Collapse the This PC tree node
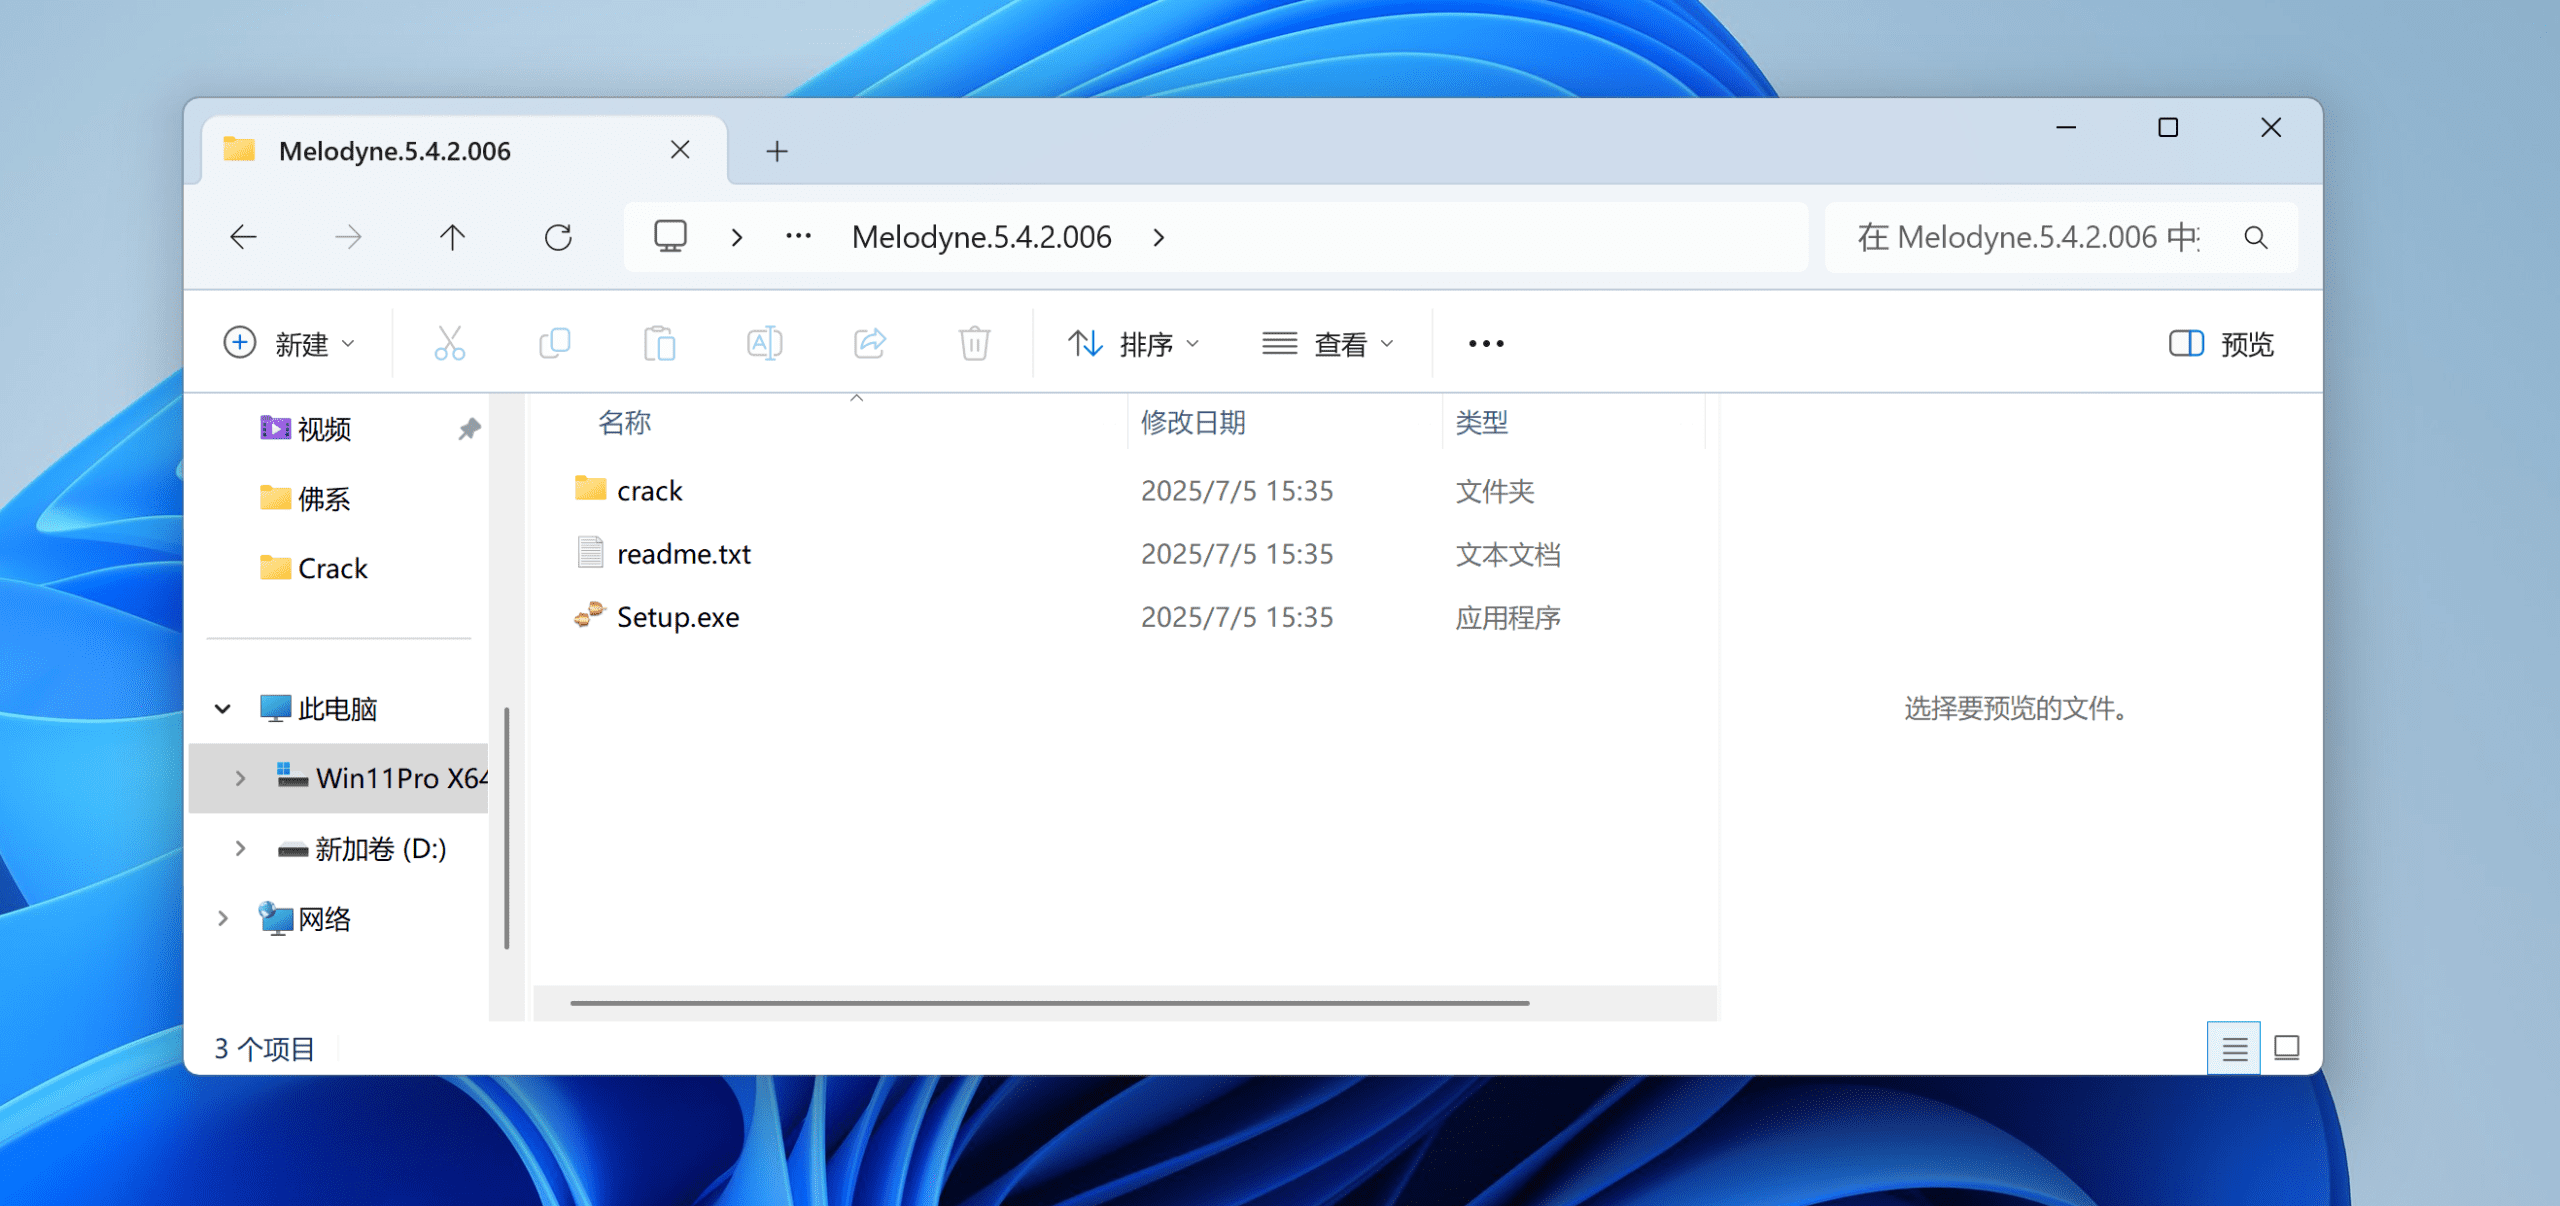This screenshot has width=2560, height=1206. click(x=222, y=709)
